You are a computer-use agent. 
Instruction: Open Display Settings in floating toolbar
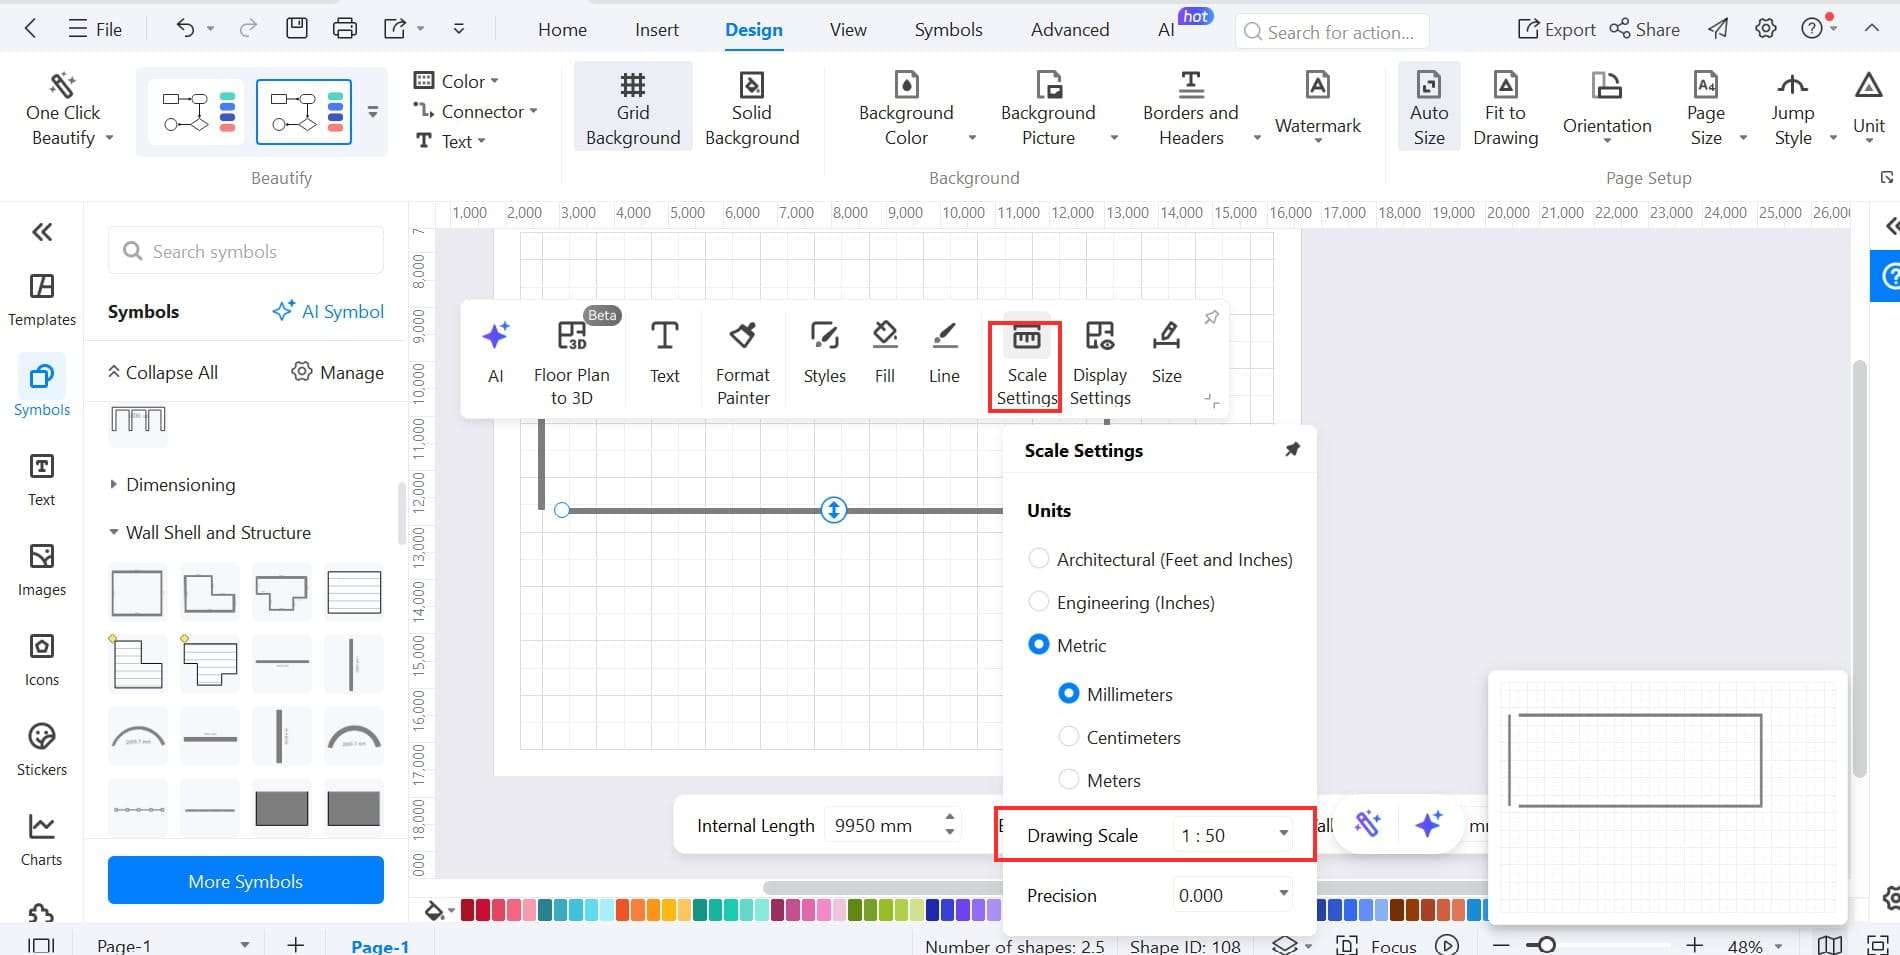tap(1100, 364)
